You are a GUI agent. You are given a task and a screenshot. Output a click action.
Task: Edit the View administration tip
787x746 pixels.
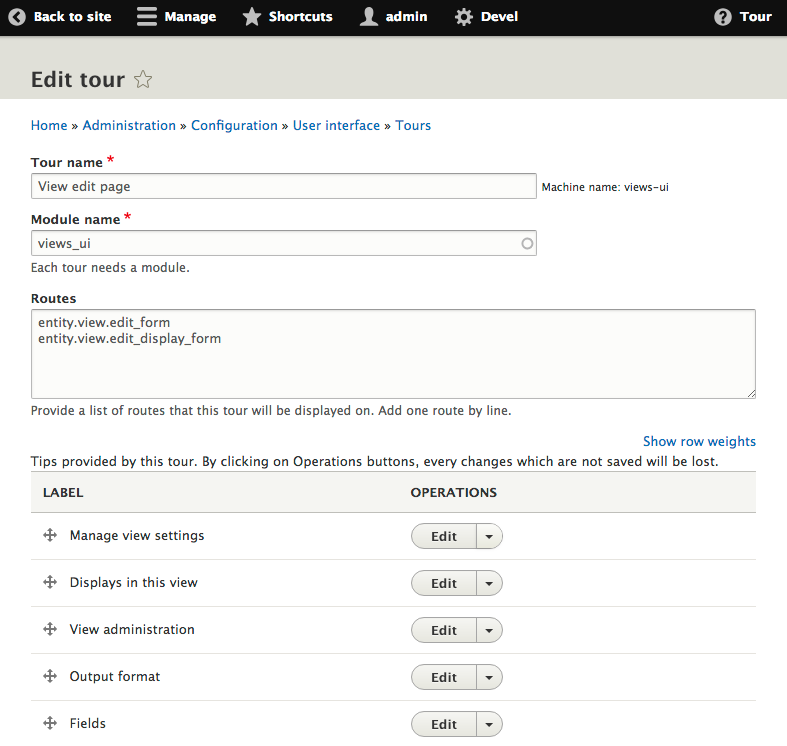(444, 630)
